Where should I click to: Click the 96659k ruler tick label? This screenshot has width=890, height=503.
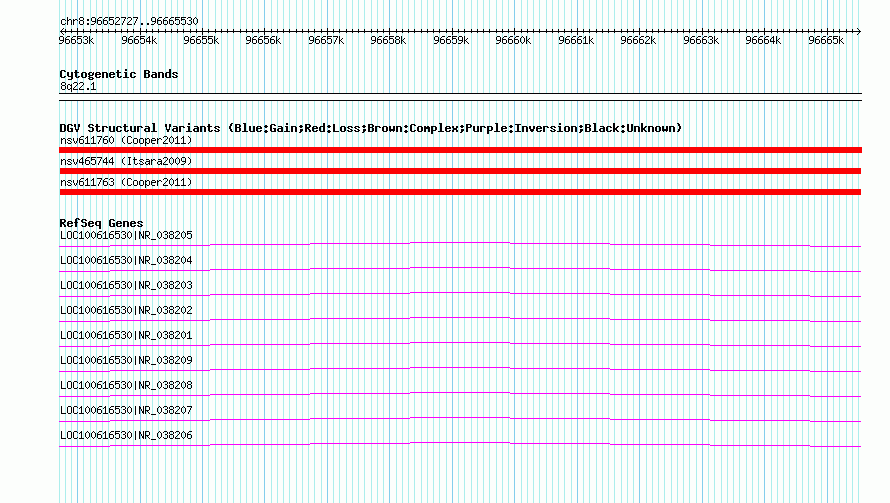pyautogui.click(x=451, y=40)
